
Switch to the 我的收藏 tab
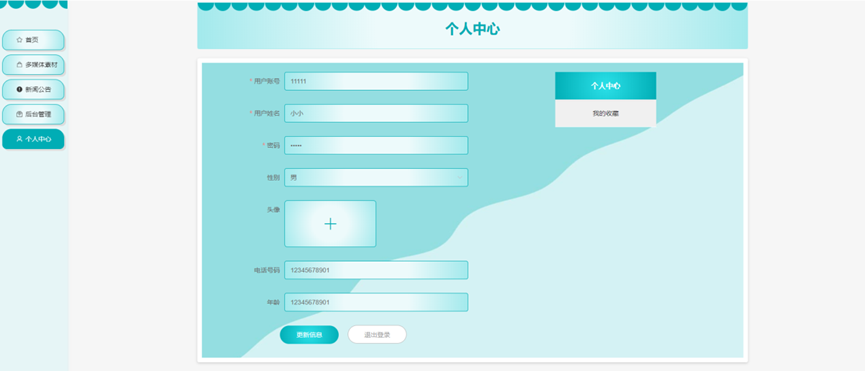coord(605,114)
